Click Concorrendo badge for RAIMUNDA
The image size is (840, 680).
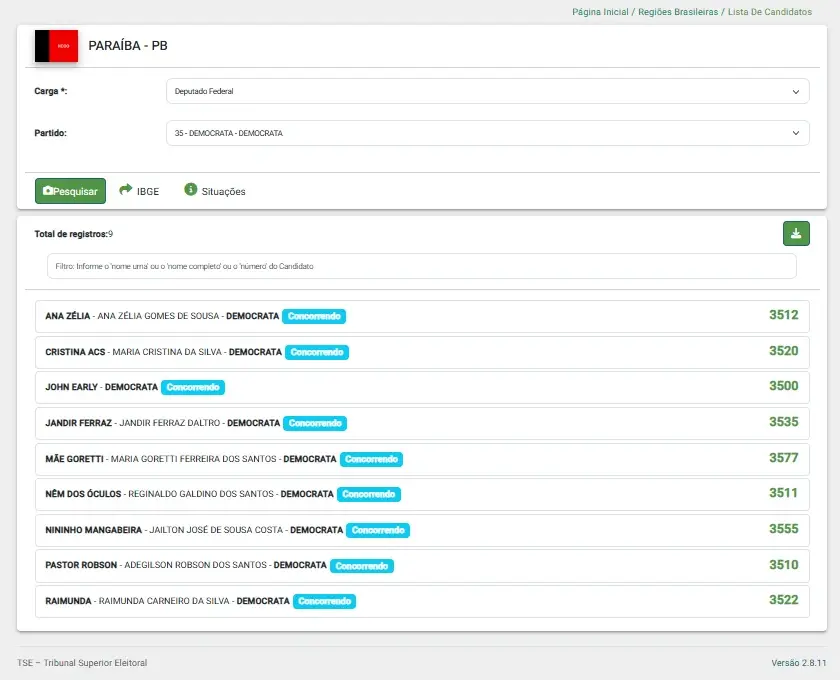(x=324, y=601)
